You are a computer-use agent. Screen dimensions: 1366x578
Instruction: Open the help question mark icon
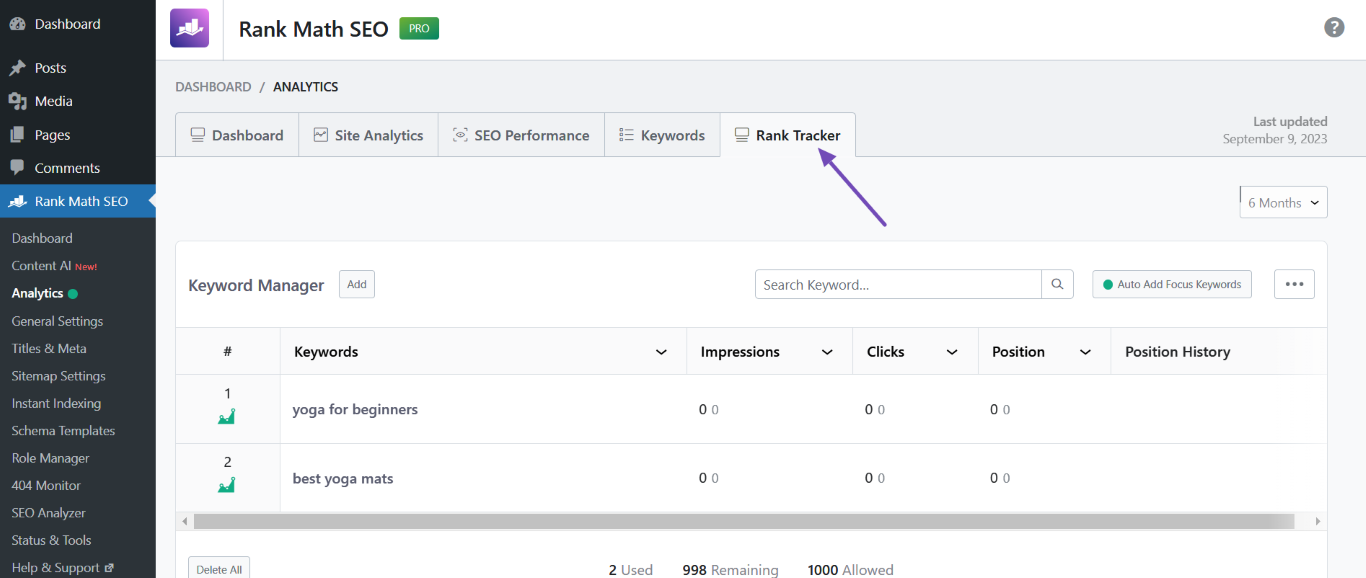[x=1334, y=27]
